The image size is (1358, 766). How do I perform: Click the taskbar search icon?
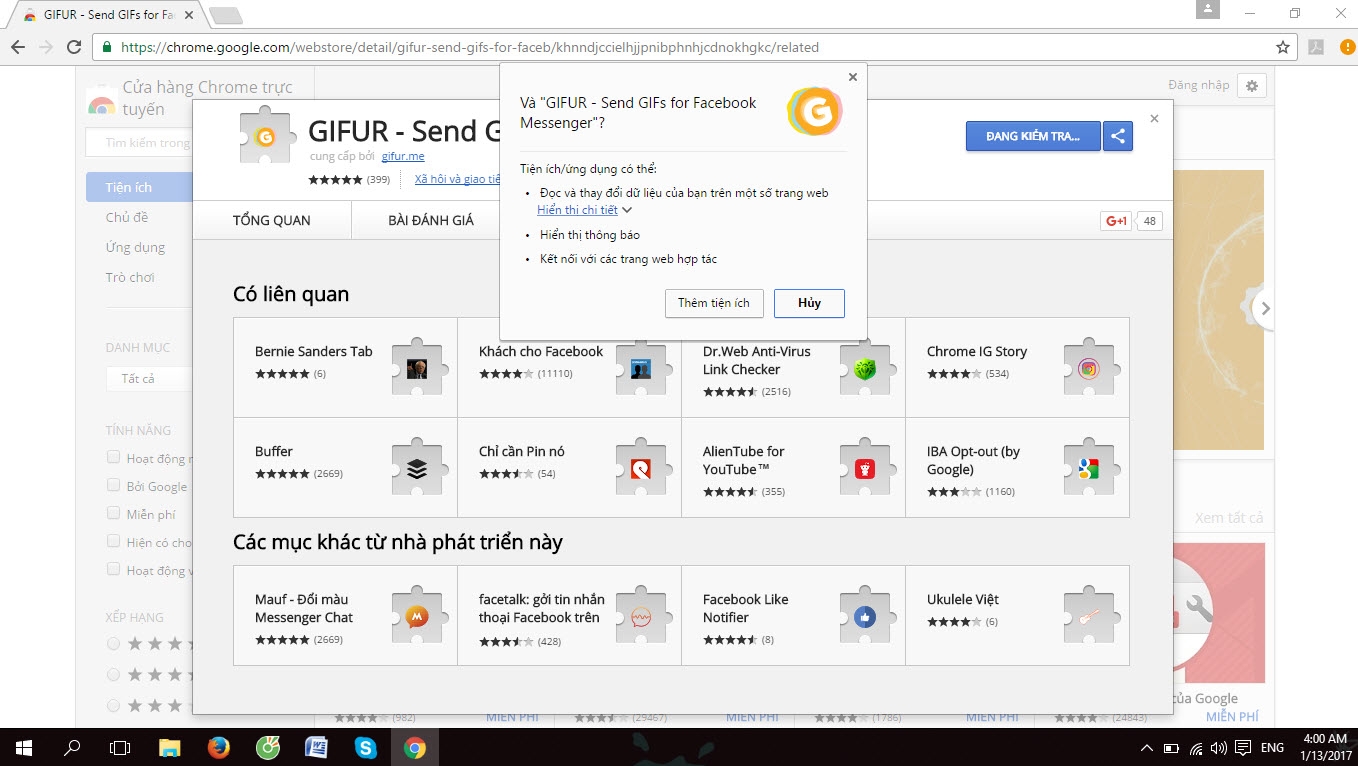[x=72, y=747]
